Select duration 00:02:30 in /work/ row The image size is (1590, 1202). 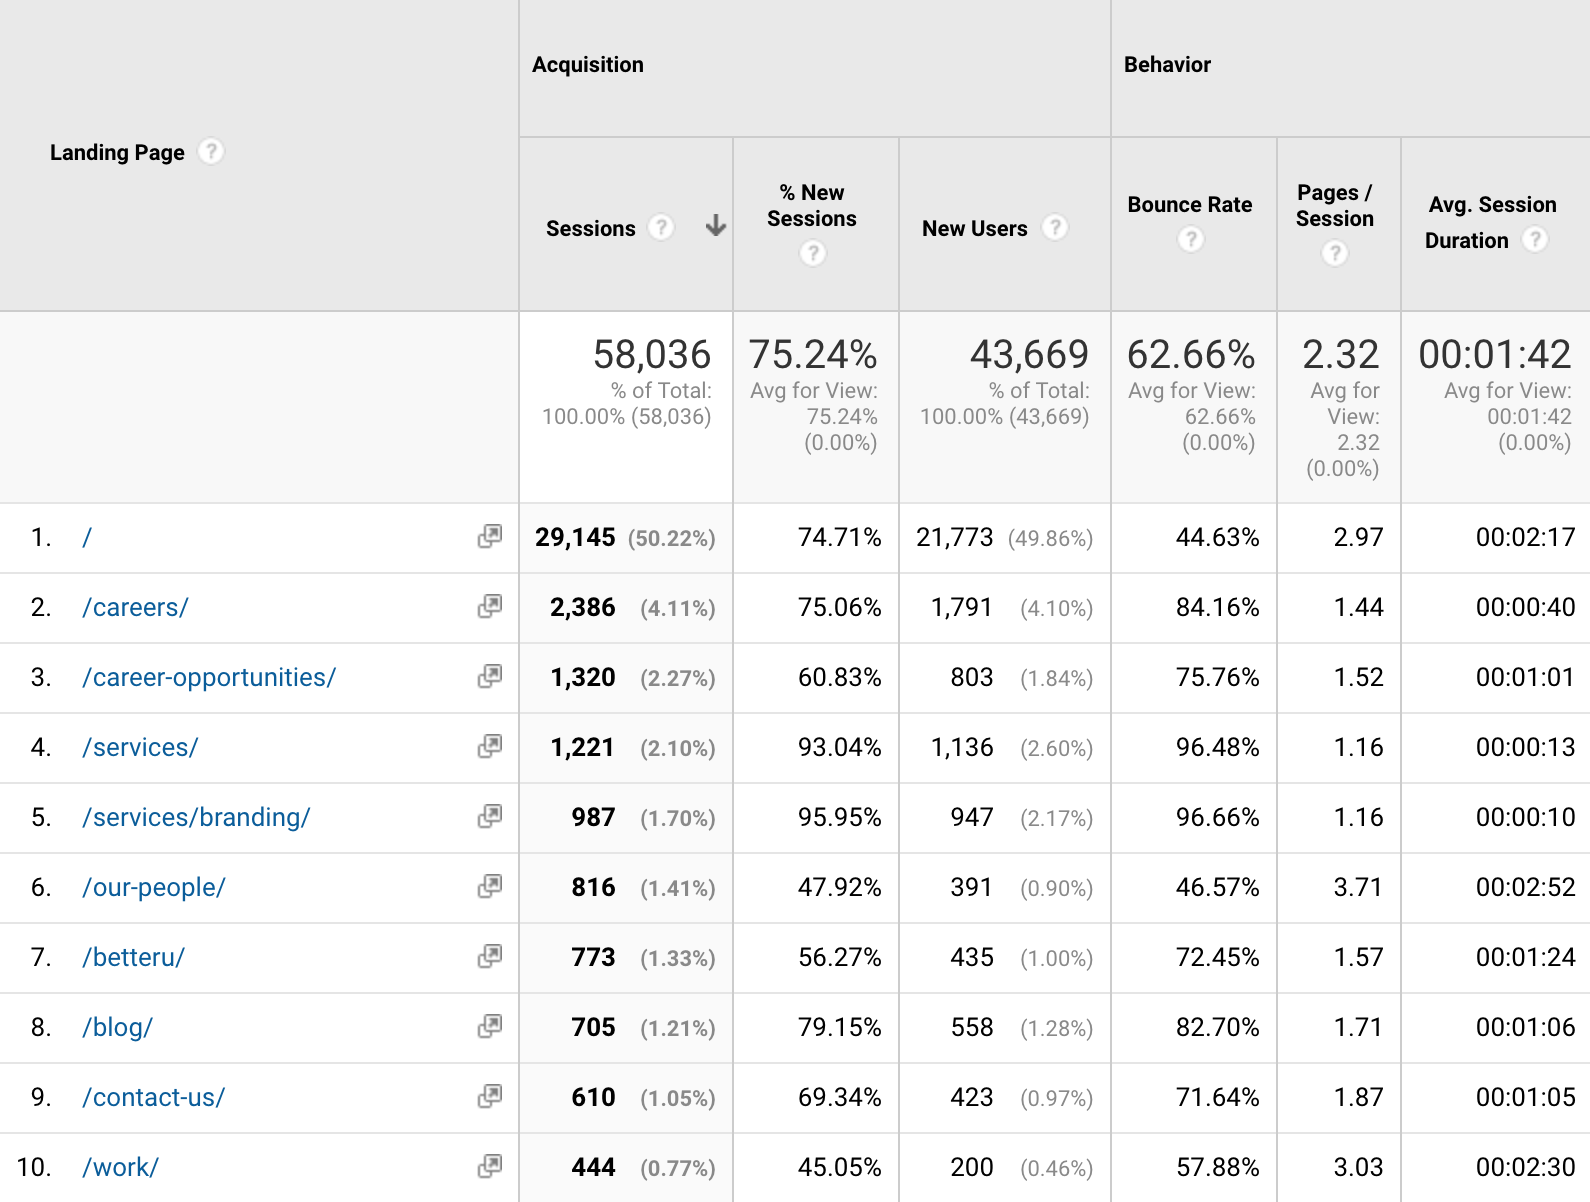click(x=1526, y=1168)
